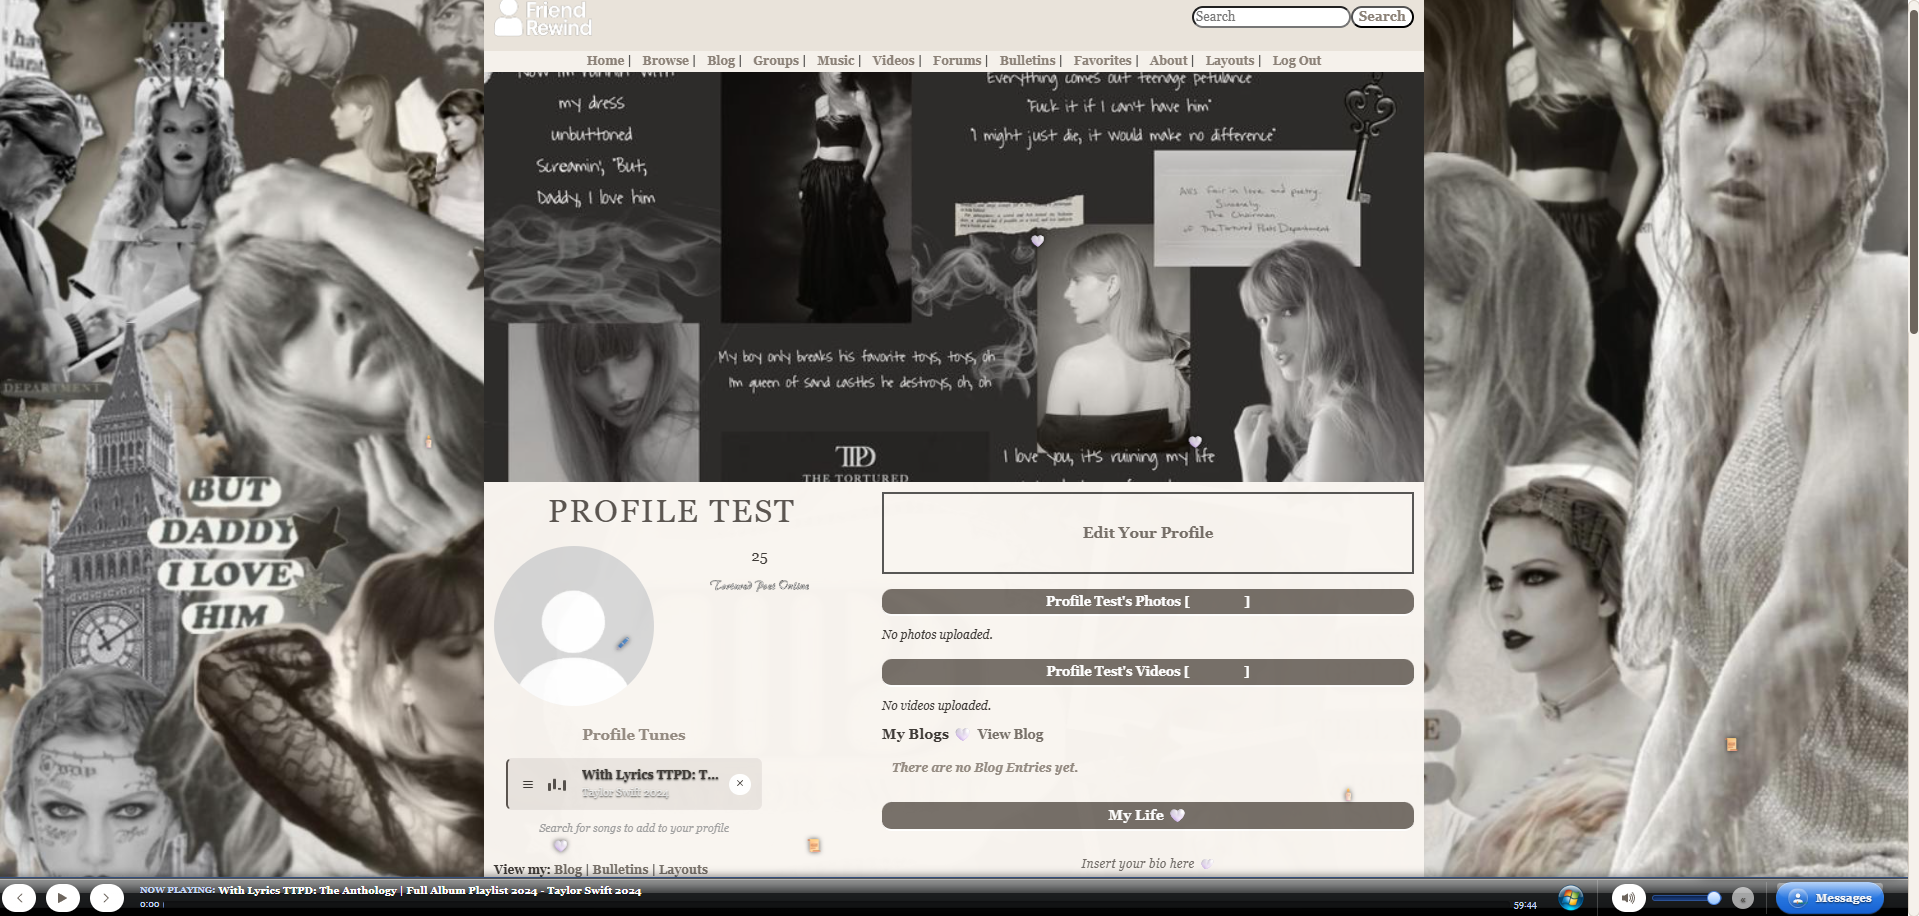Viewport: 1919px width, 916px height.
Task: Open the Messages panel
Action: pos(1830,898)
